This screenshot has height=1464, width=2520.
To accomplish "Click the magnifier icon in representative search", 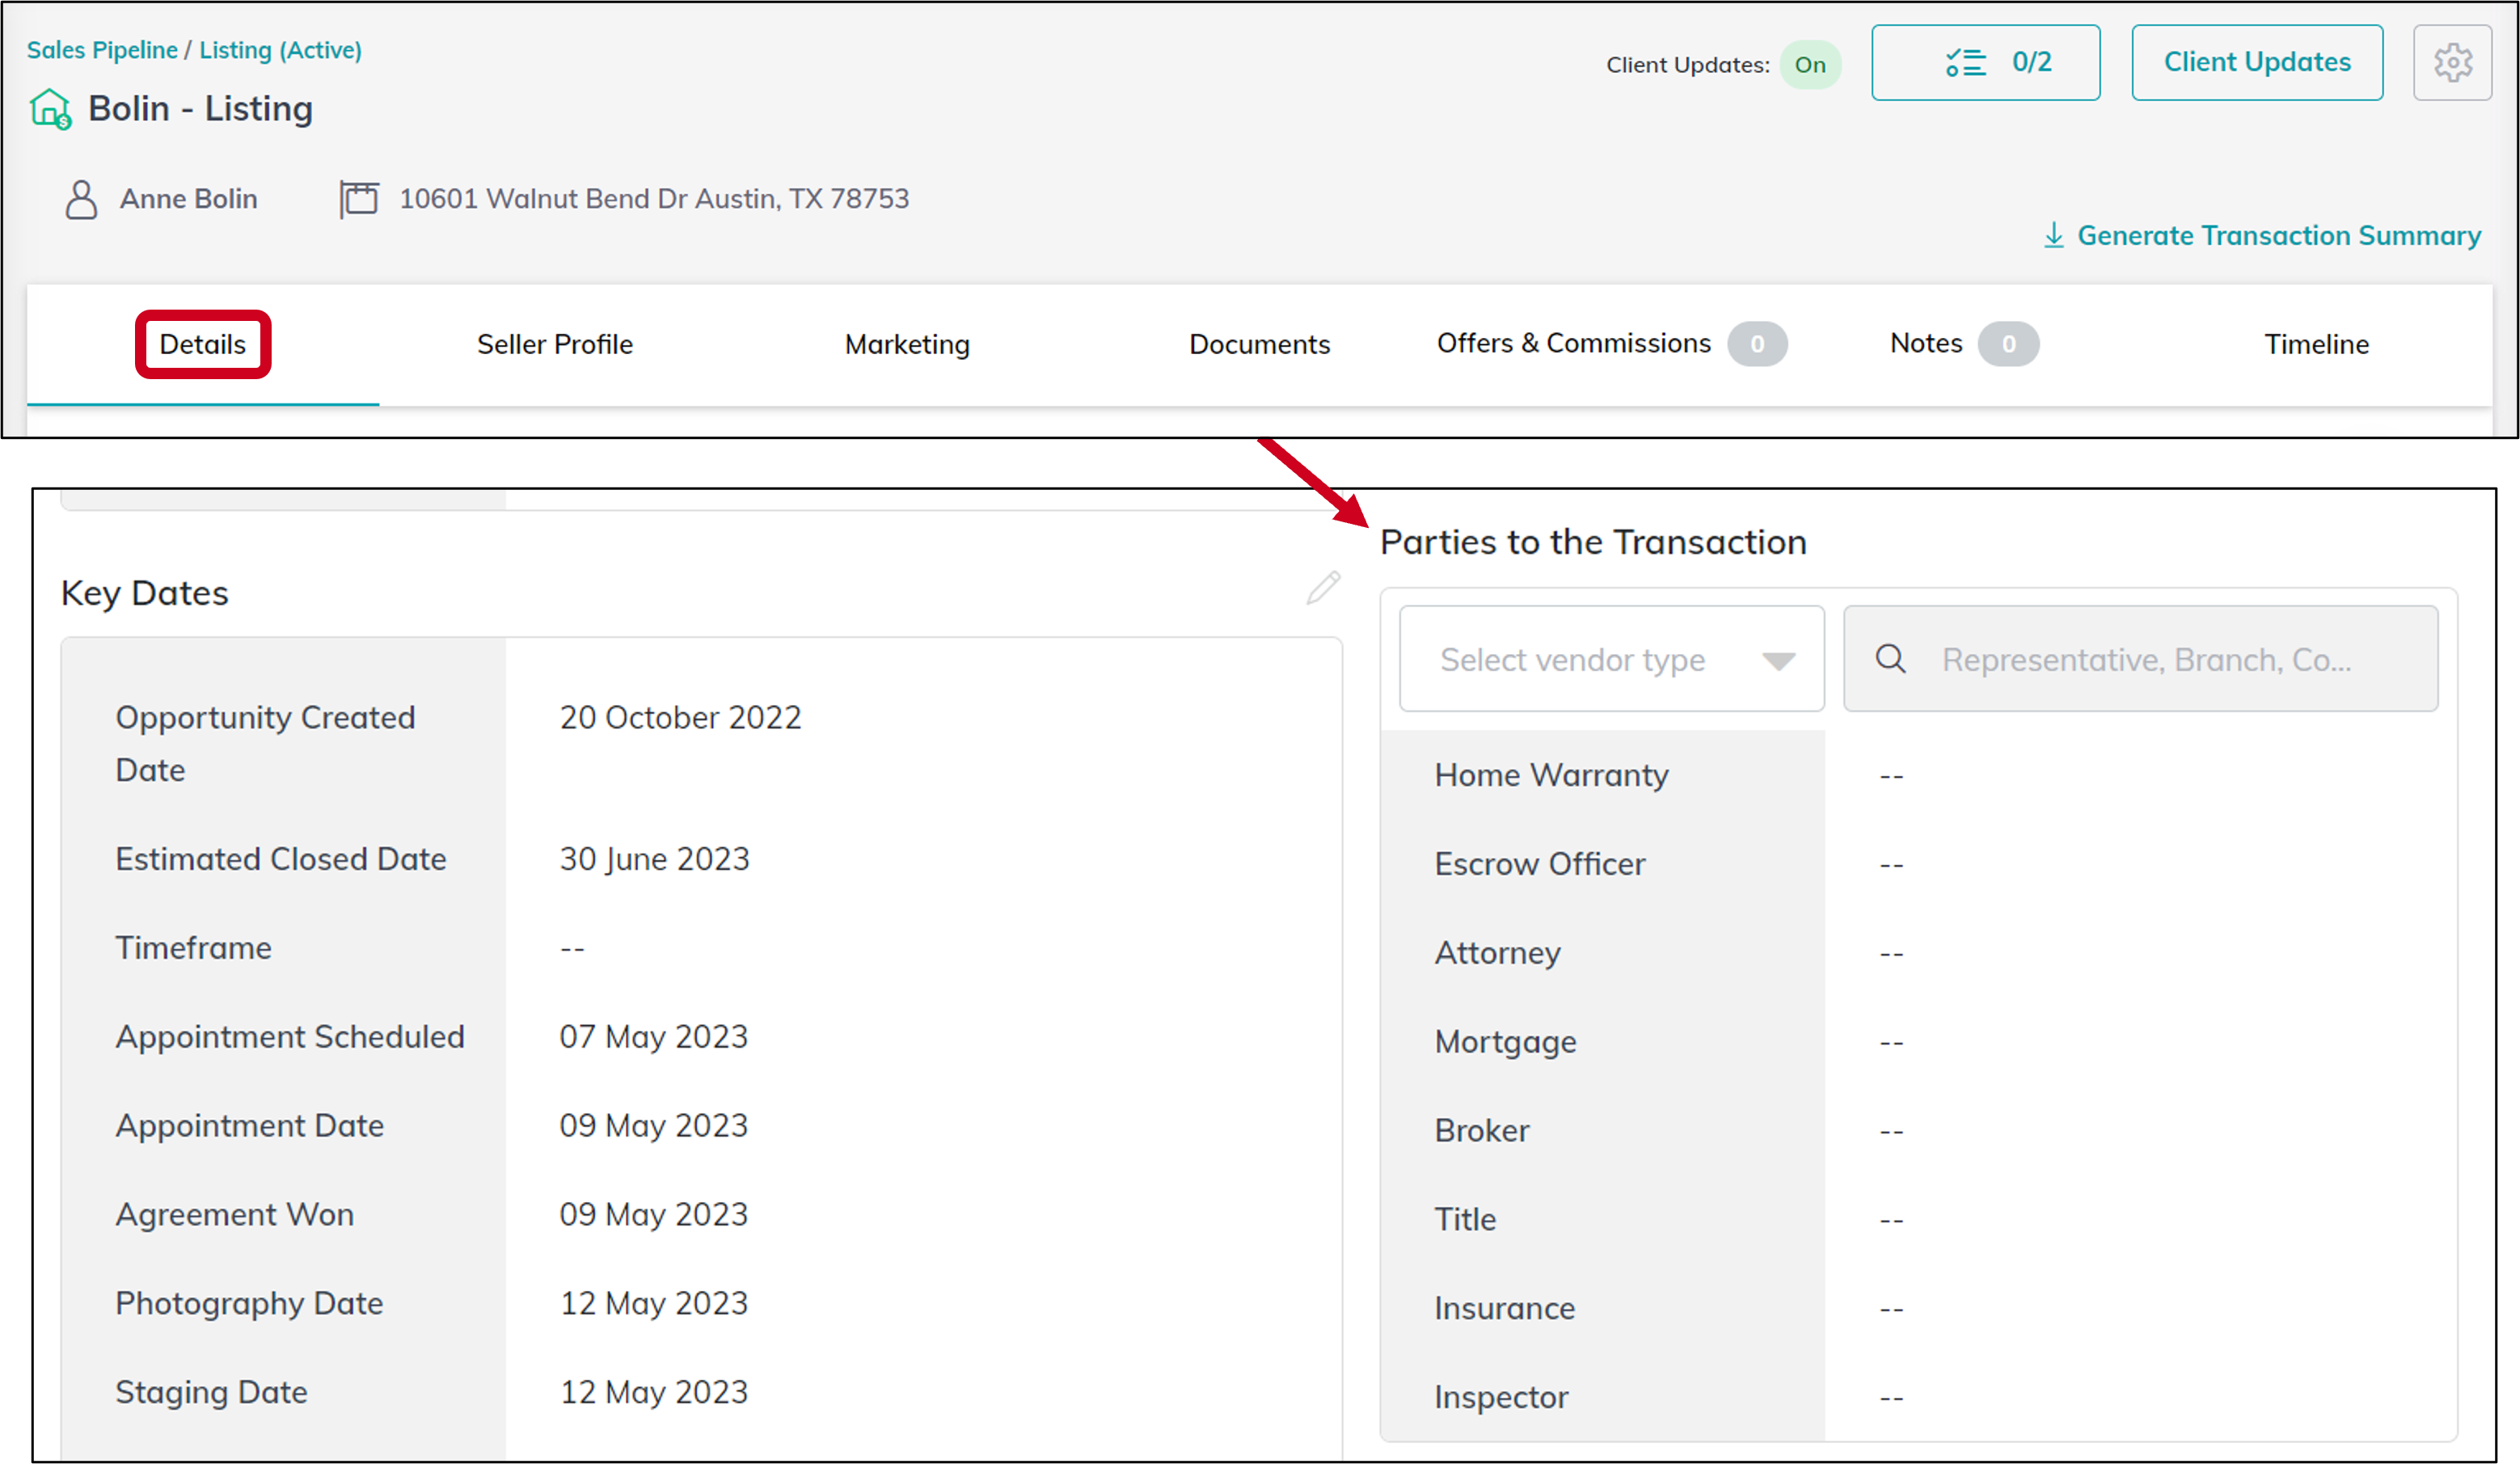I will 1890,658.
